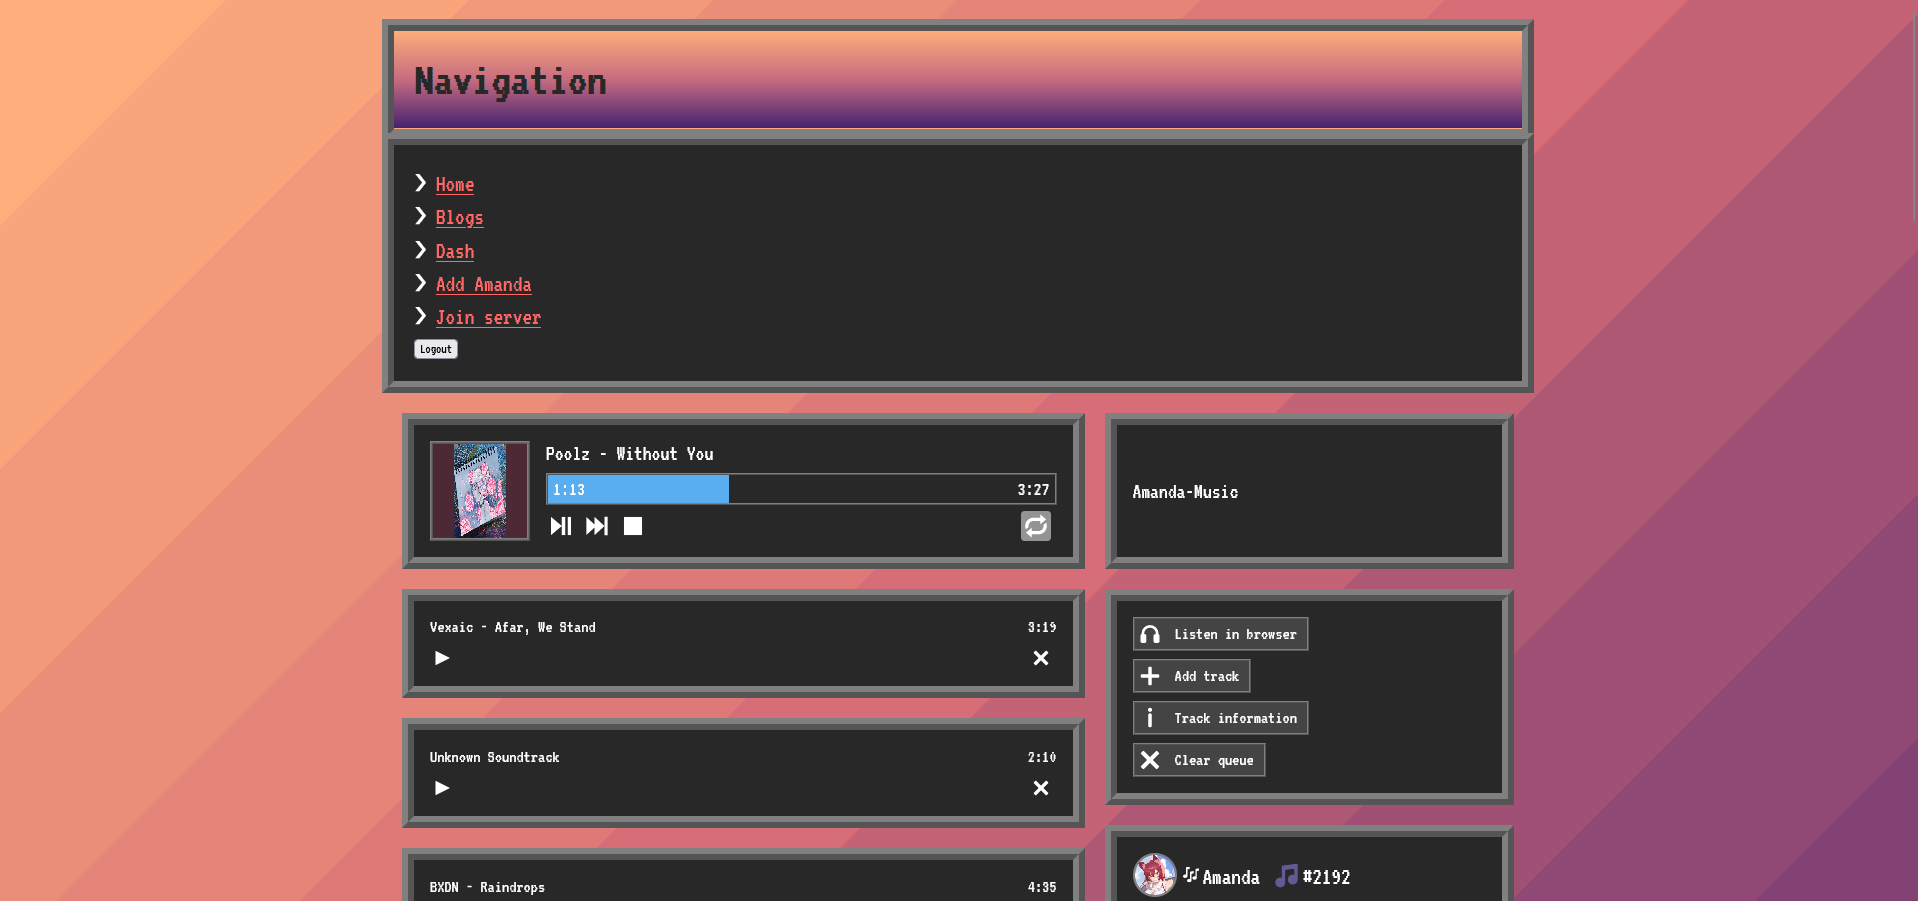
Task: Play the Vexaic - Afar, We Stand track
Action: click(x=441, y=658)
